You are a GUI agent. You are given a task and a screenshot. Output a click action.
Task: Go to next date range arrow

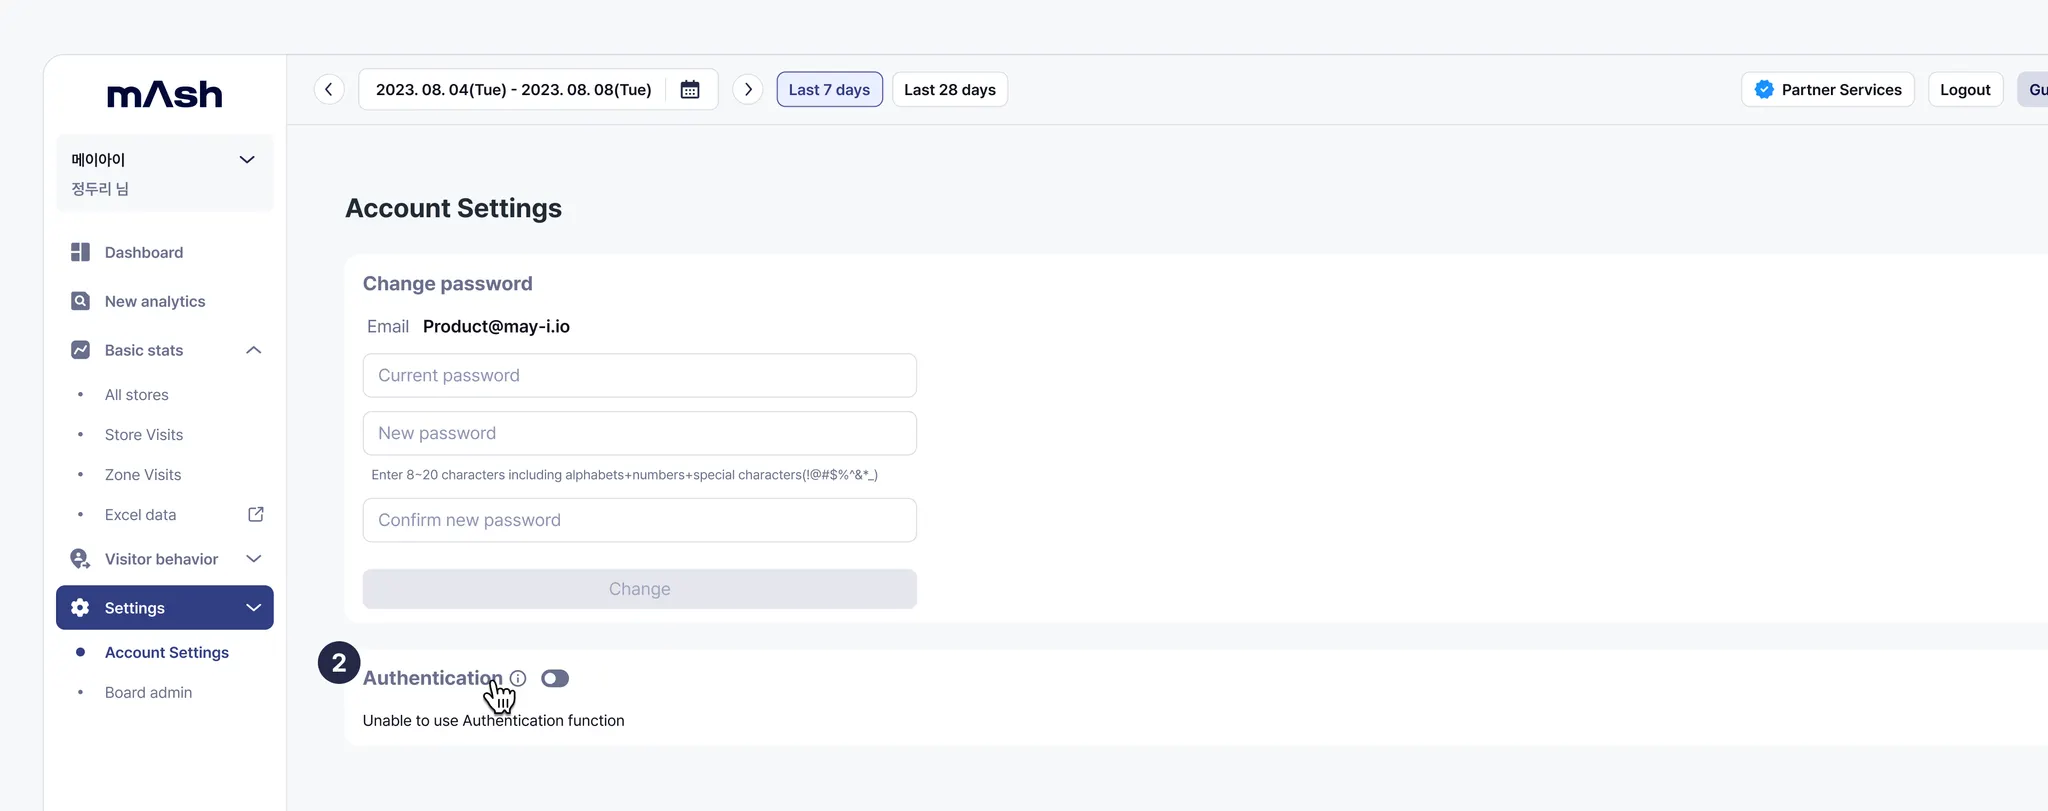[x=748, y=90]
